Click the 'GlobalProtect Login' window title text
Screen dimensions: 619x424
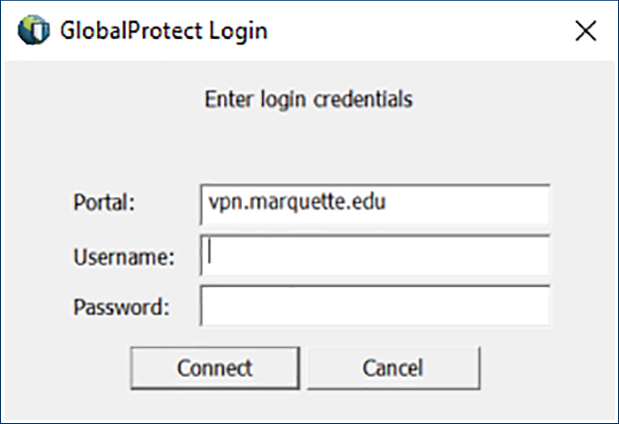point(164,31)
